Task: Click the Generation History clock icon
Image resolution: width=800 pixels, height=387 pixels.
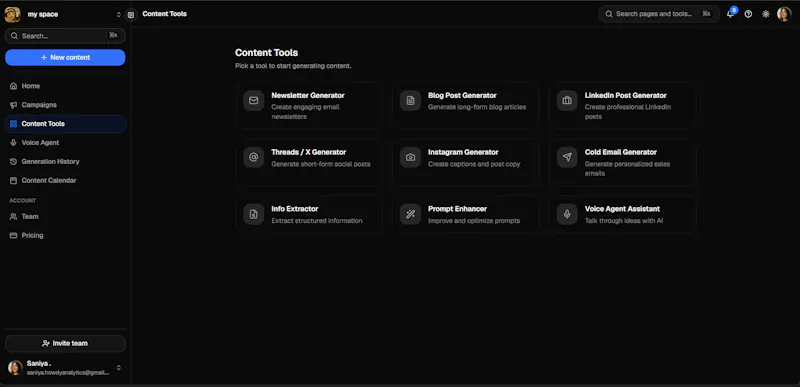Action: point(13,162)
